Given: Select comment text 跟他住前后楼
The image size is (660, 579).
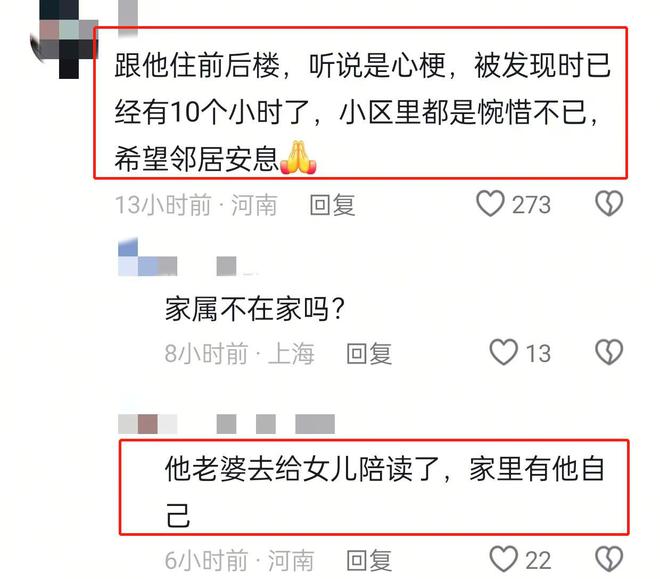Looking at the screenshot, I should (x=197, y=65).
